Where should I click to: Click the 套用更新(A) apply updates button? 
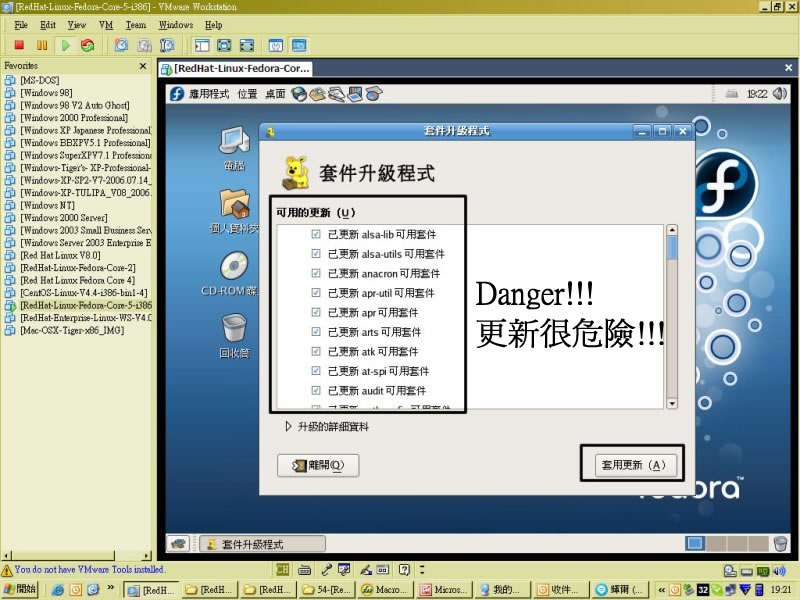634,465
